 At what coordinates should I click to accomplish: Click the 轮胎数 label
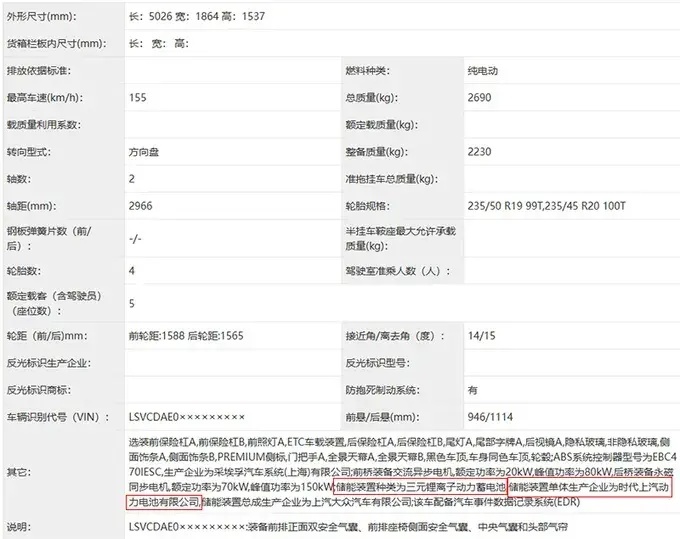(x=23, y=271)
